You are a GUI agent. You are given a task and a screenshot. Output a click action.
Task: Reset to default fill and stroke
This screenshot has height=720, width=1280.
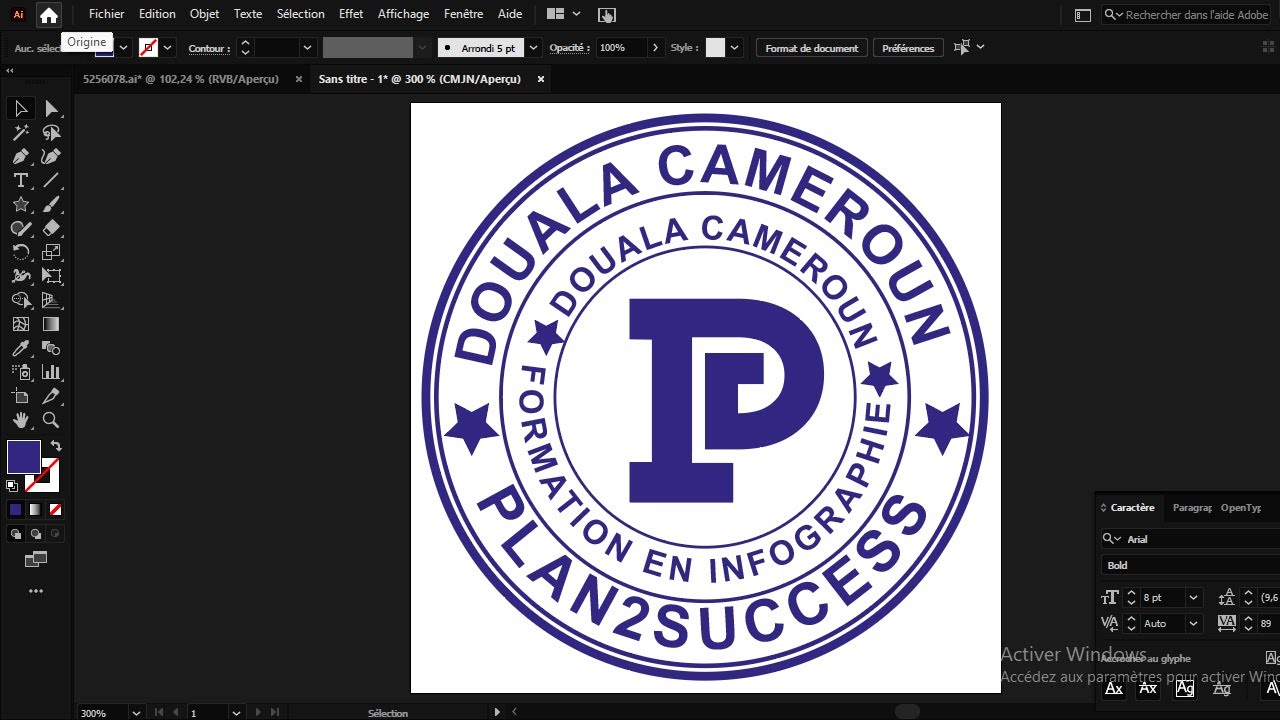tap(12, 486)
